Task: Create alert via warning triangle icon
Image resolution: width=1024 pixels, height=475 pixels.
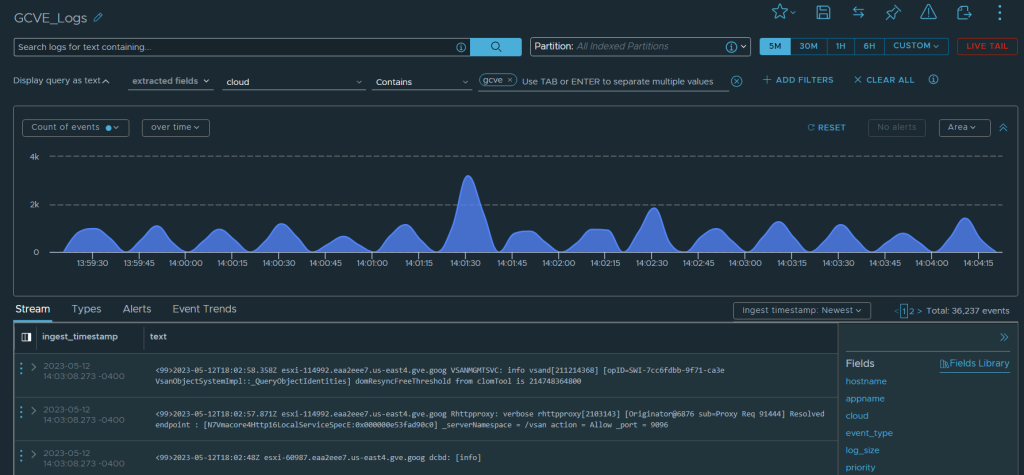Action: pos(928,12)
